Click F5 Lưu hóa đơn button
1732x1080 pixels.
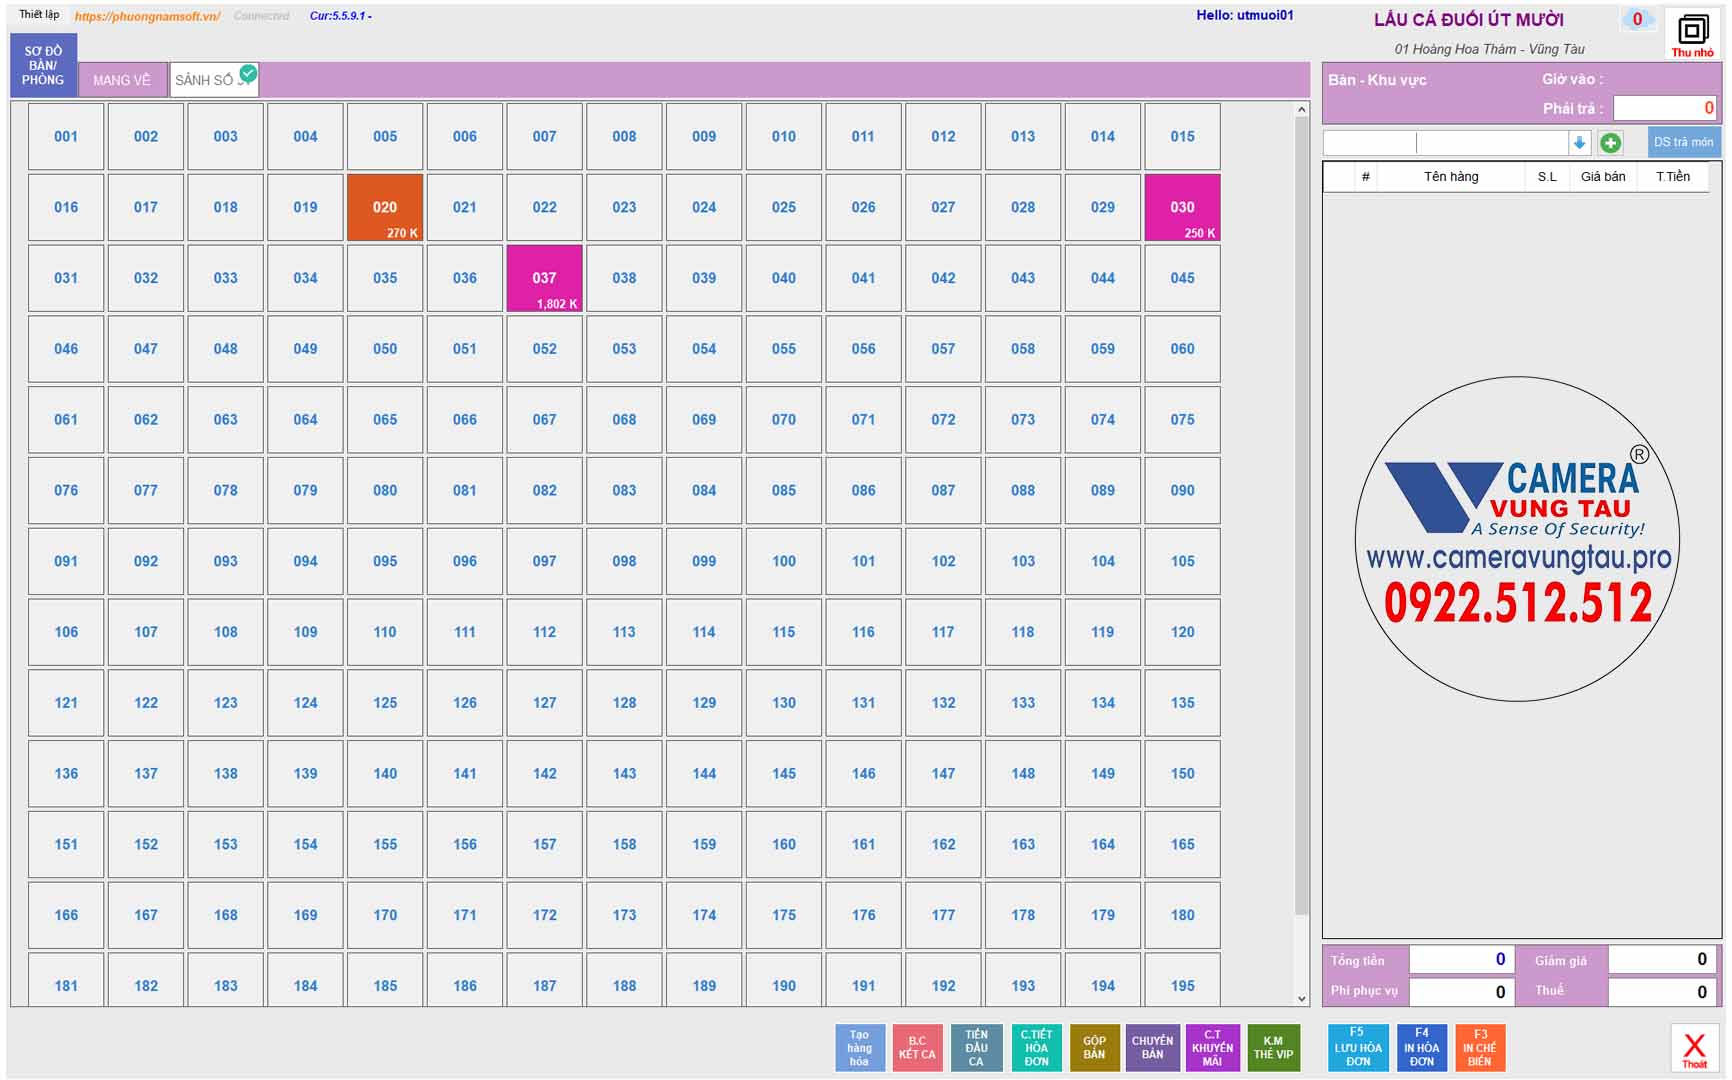click(x=1357, y=1048)
